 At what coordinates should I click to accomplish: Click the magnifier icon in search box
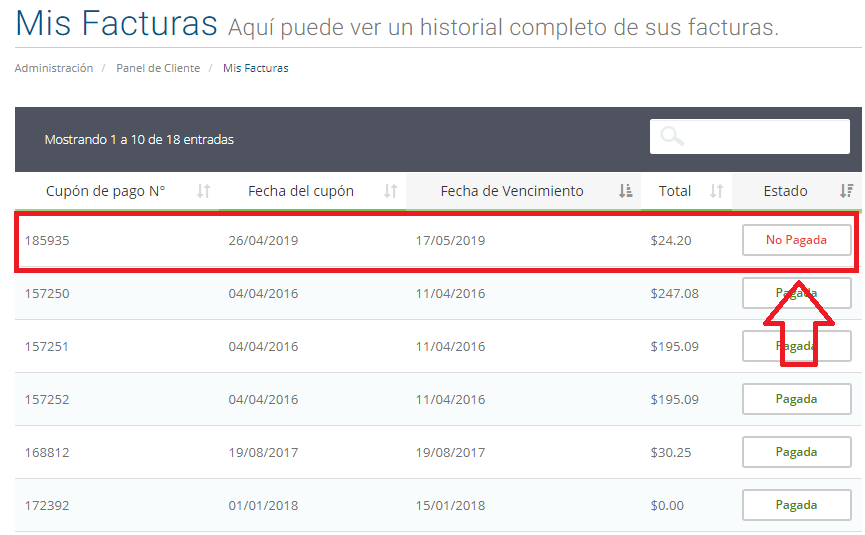click(x=672, y=136)
